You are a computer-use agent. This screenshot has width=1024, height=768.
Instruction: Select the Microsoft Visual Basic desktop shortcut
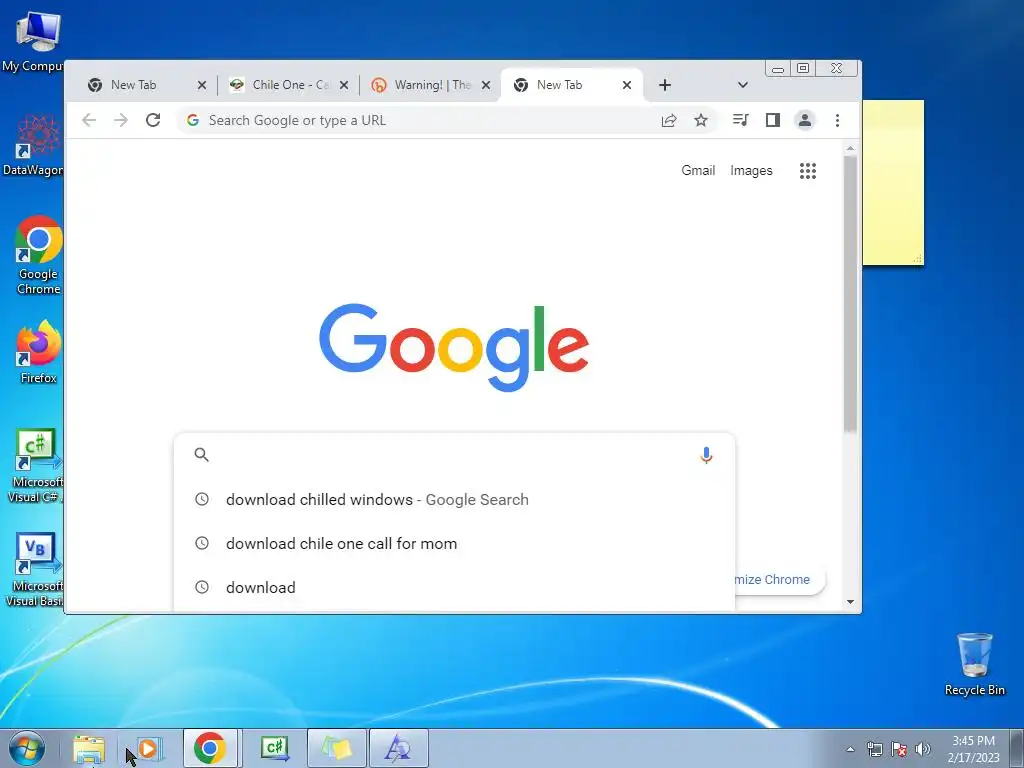point(36,569)
